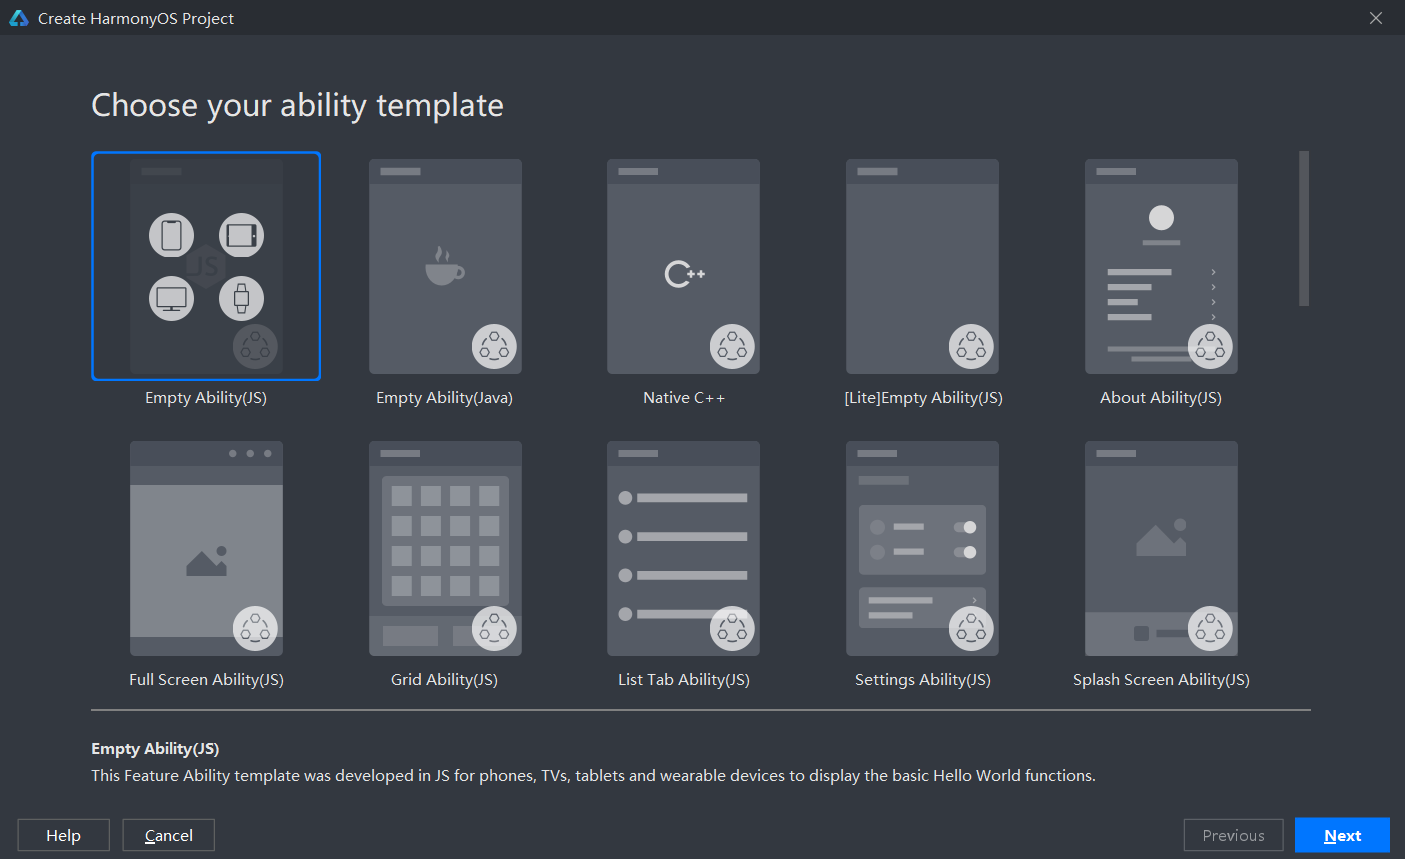Click the HarmonyOS badge on List Tab Ability(JS)
The width and height of the screenshot is (1405, 859).
(x=732, y=629)
